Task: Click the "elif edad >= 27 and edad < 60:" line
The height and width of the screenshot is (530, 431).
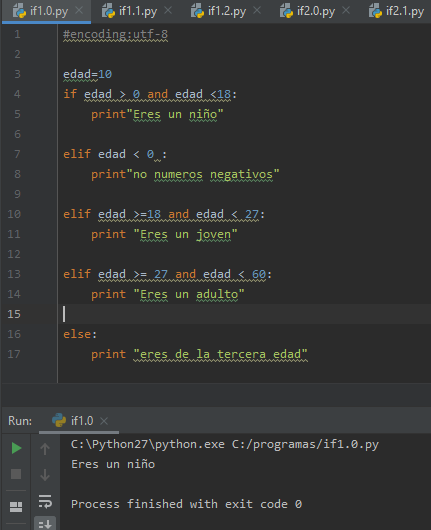Action: click(x=167, y=274)
